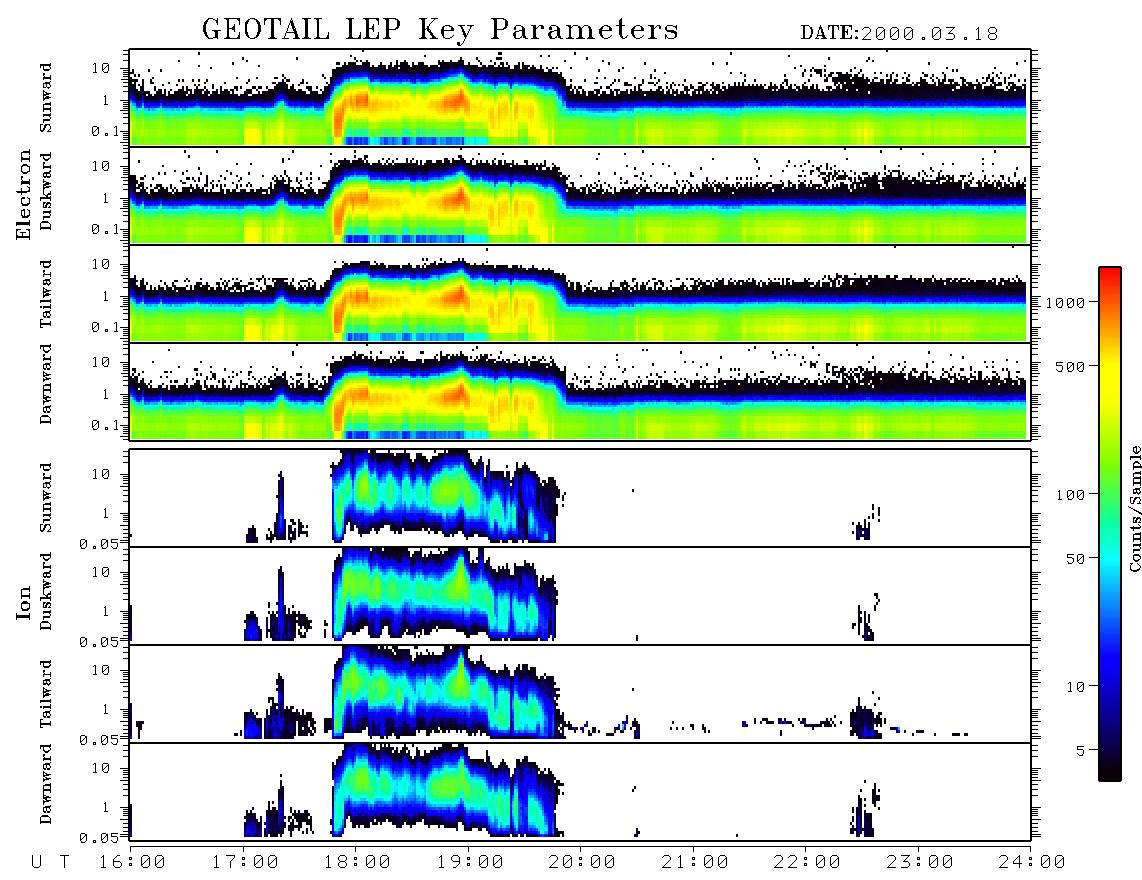
Task: Select the "18:00" time tick label
Action: [x=358, y=862]
